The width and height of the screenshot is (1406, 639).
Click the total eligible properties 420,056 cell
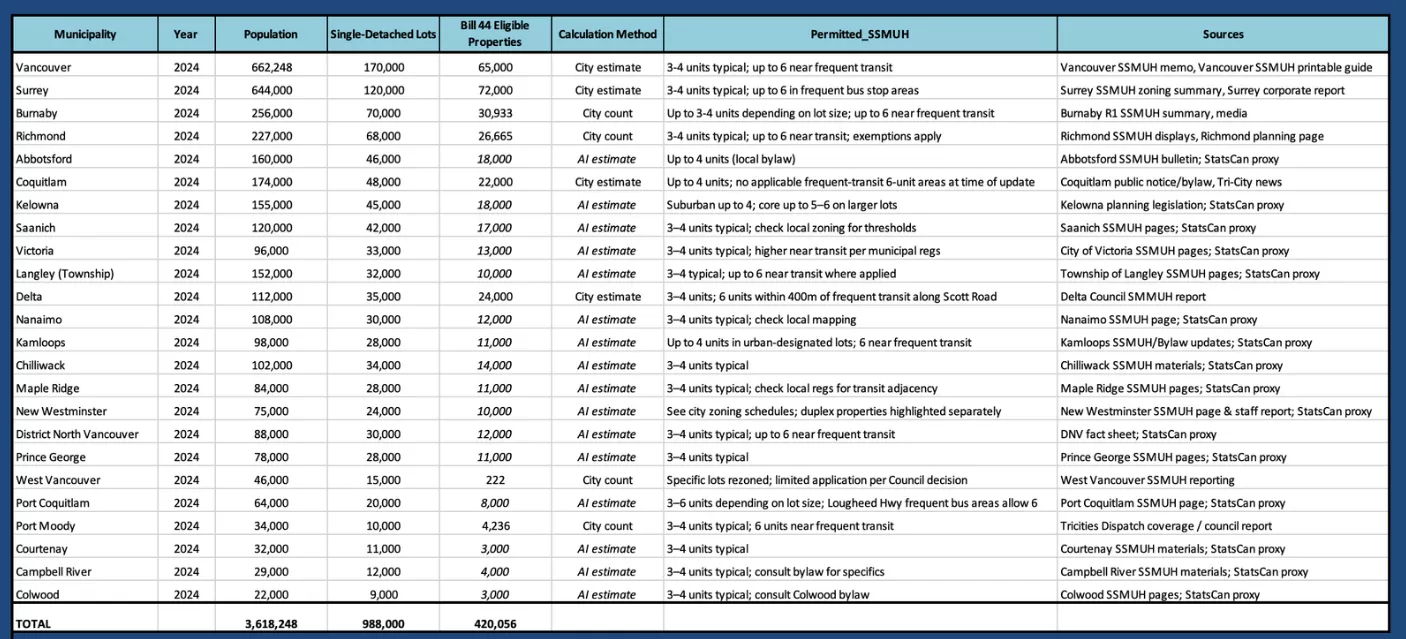[x=495, y=623]
